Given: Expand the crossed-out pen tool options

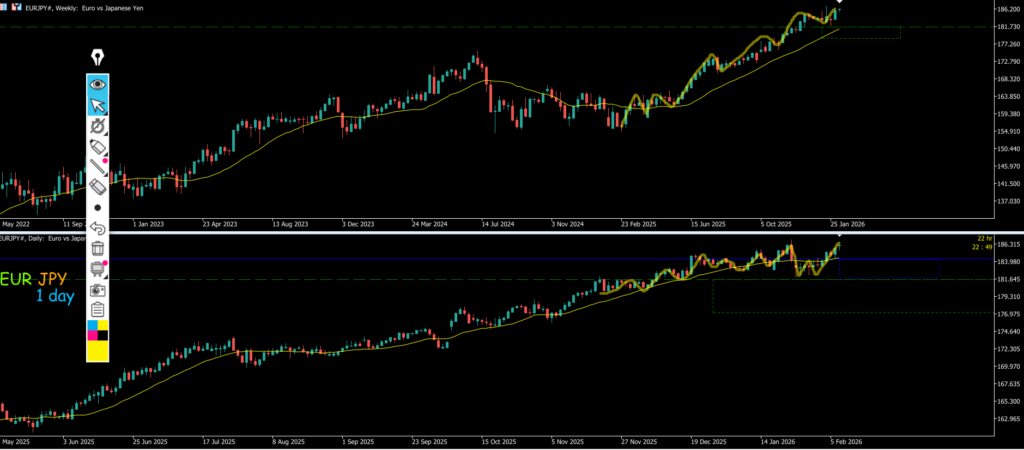Looking at the screenshot, I should (x=99, y=126).
